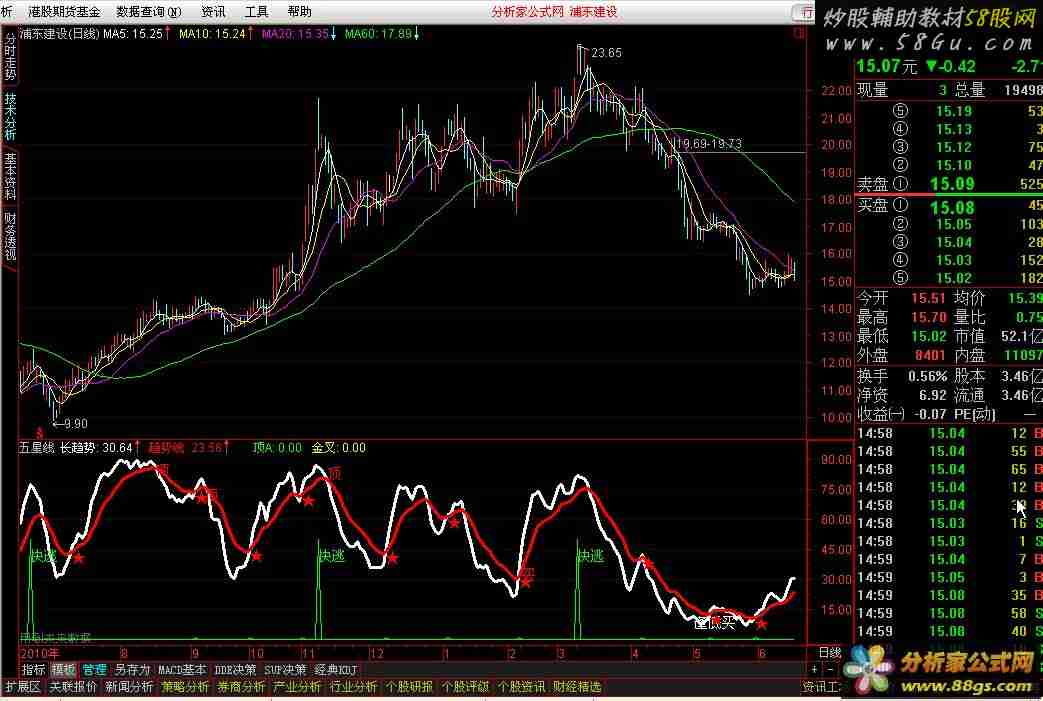Image resolution: width=1043 pixels, height=701 pixels.
Task: Click the MA10: 15.24 legend
Action: point(212,33)
